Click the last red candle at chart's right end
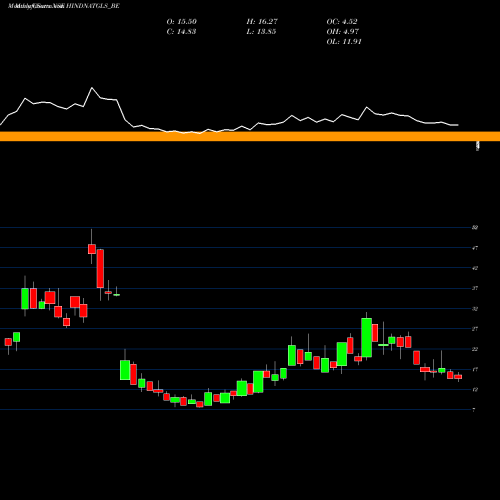 click(x=458, y=377)
